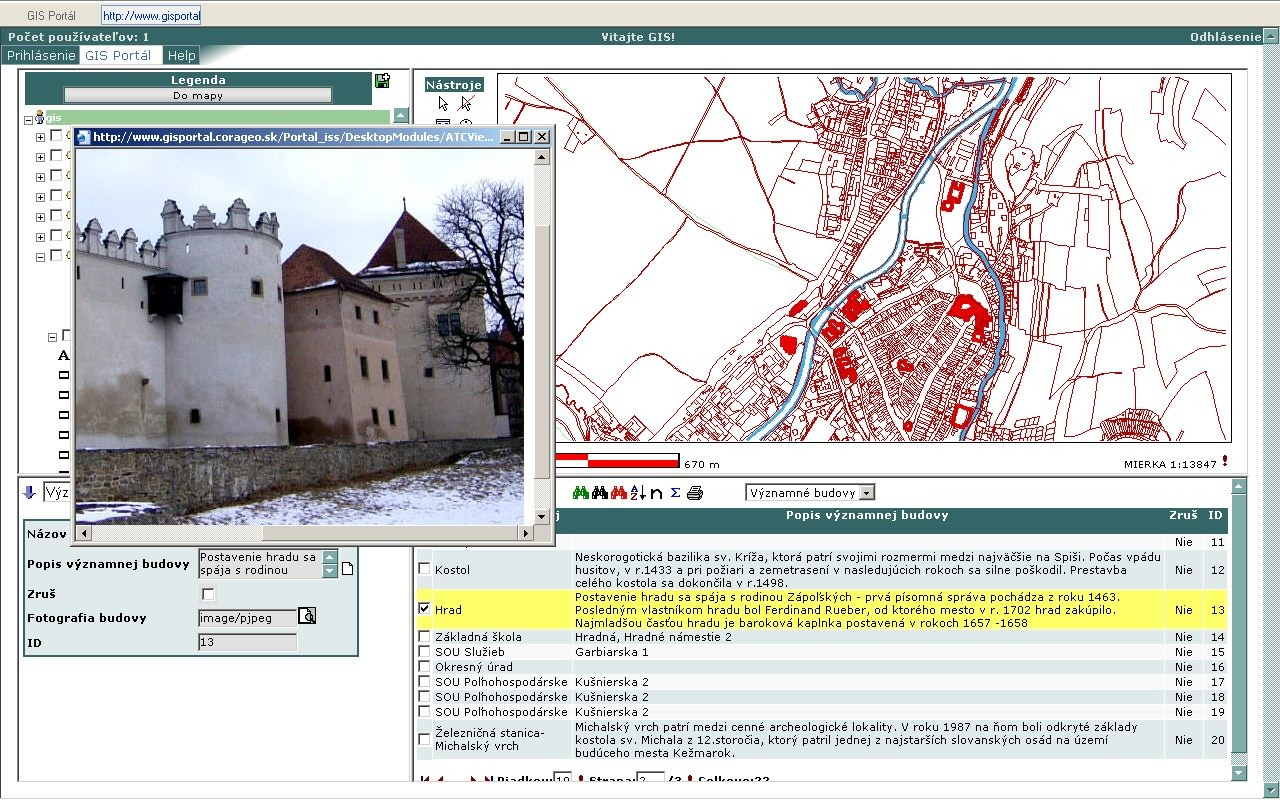Click the Garbiarska 1 description cell

point(867,651)
